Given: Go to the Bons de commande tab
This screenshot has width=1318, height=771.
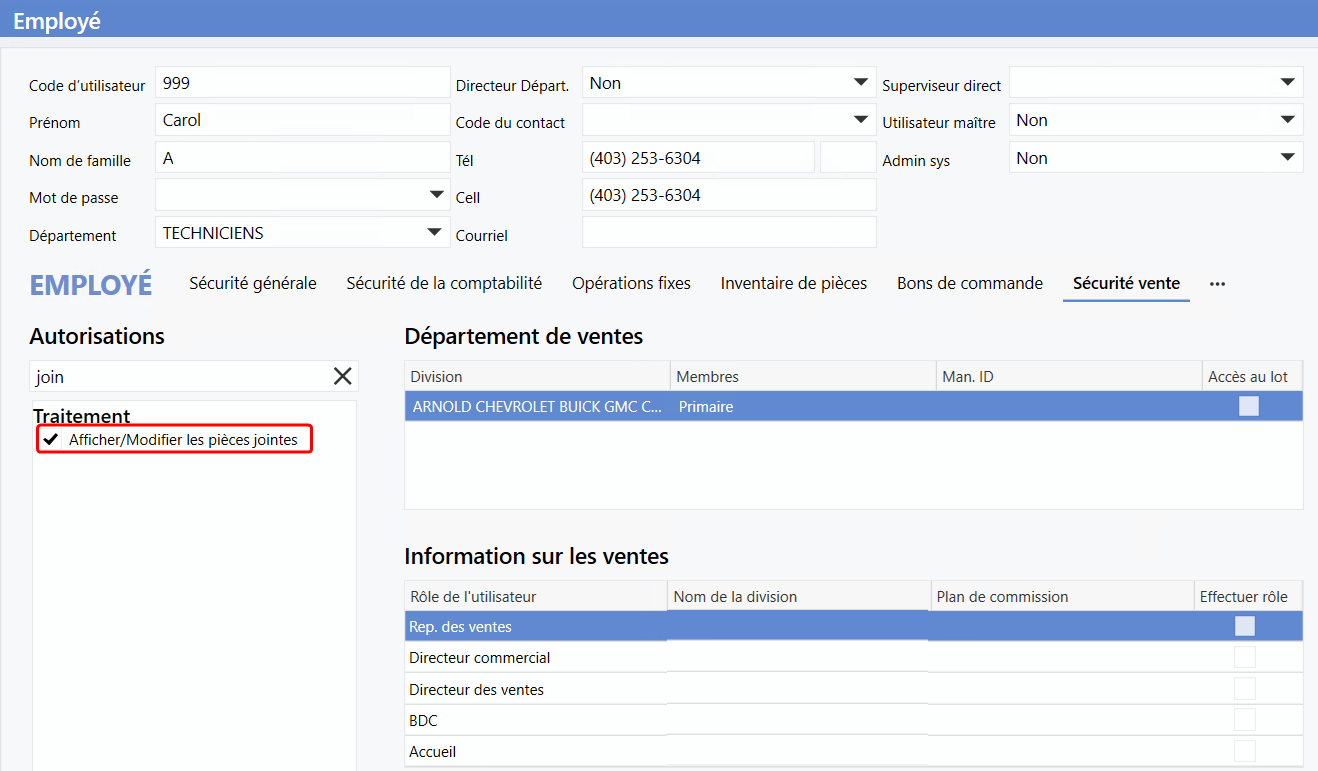Looking at the screenshot, I should [969, 284].
